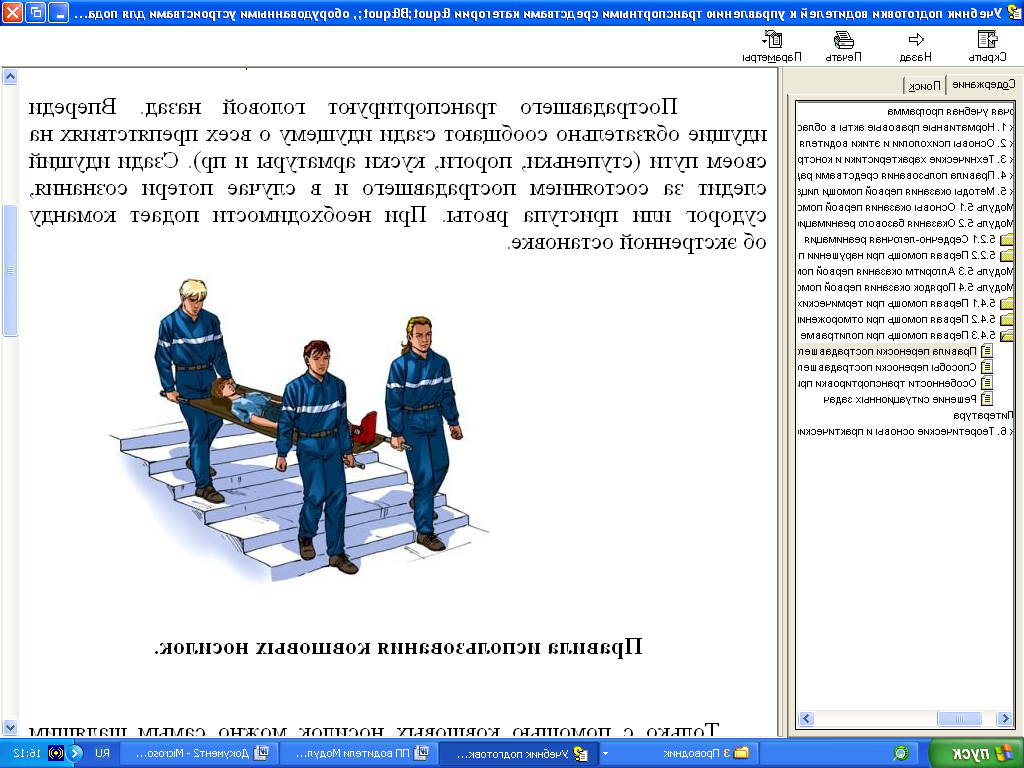The image size is (1024, 768).
Task: Select tree item 5. Методы оказания первой помощи
Action: point(905,191)
